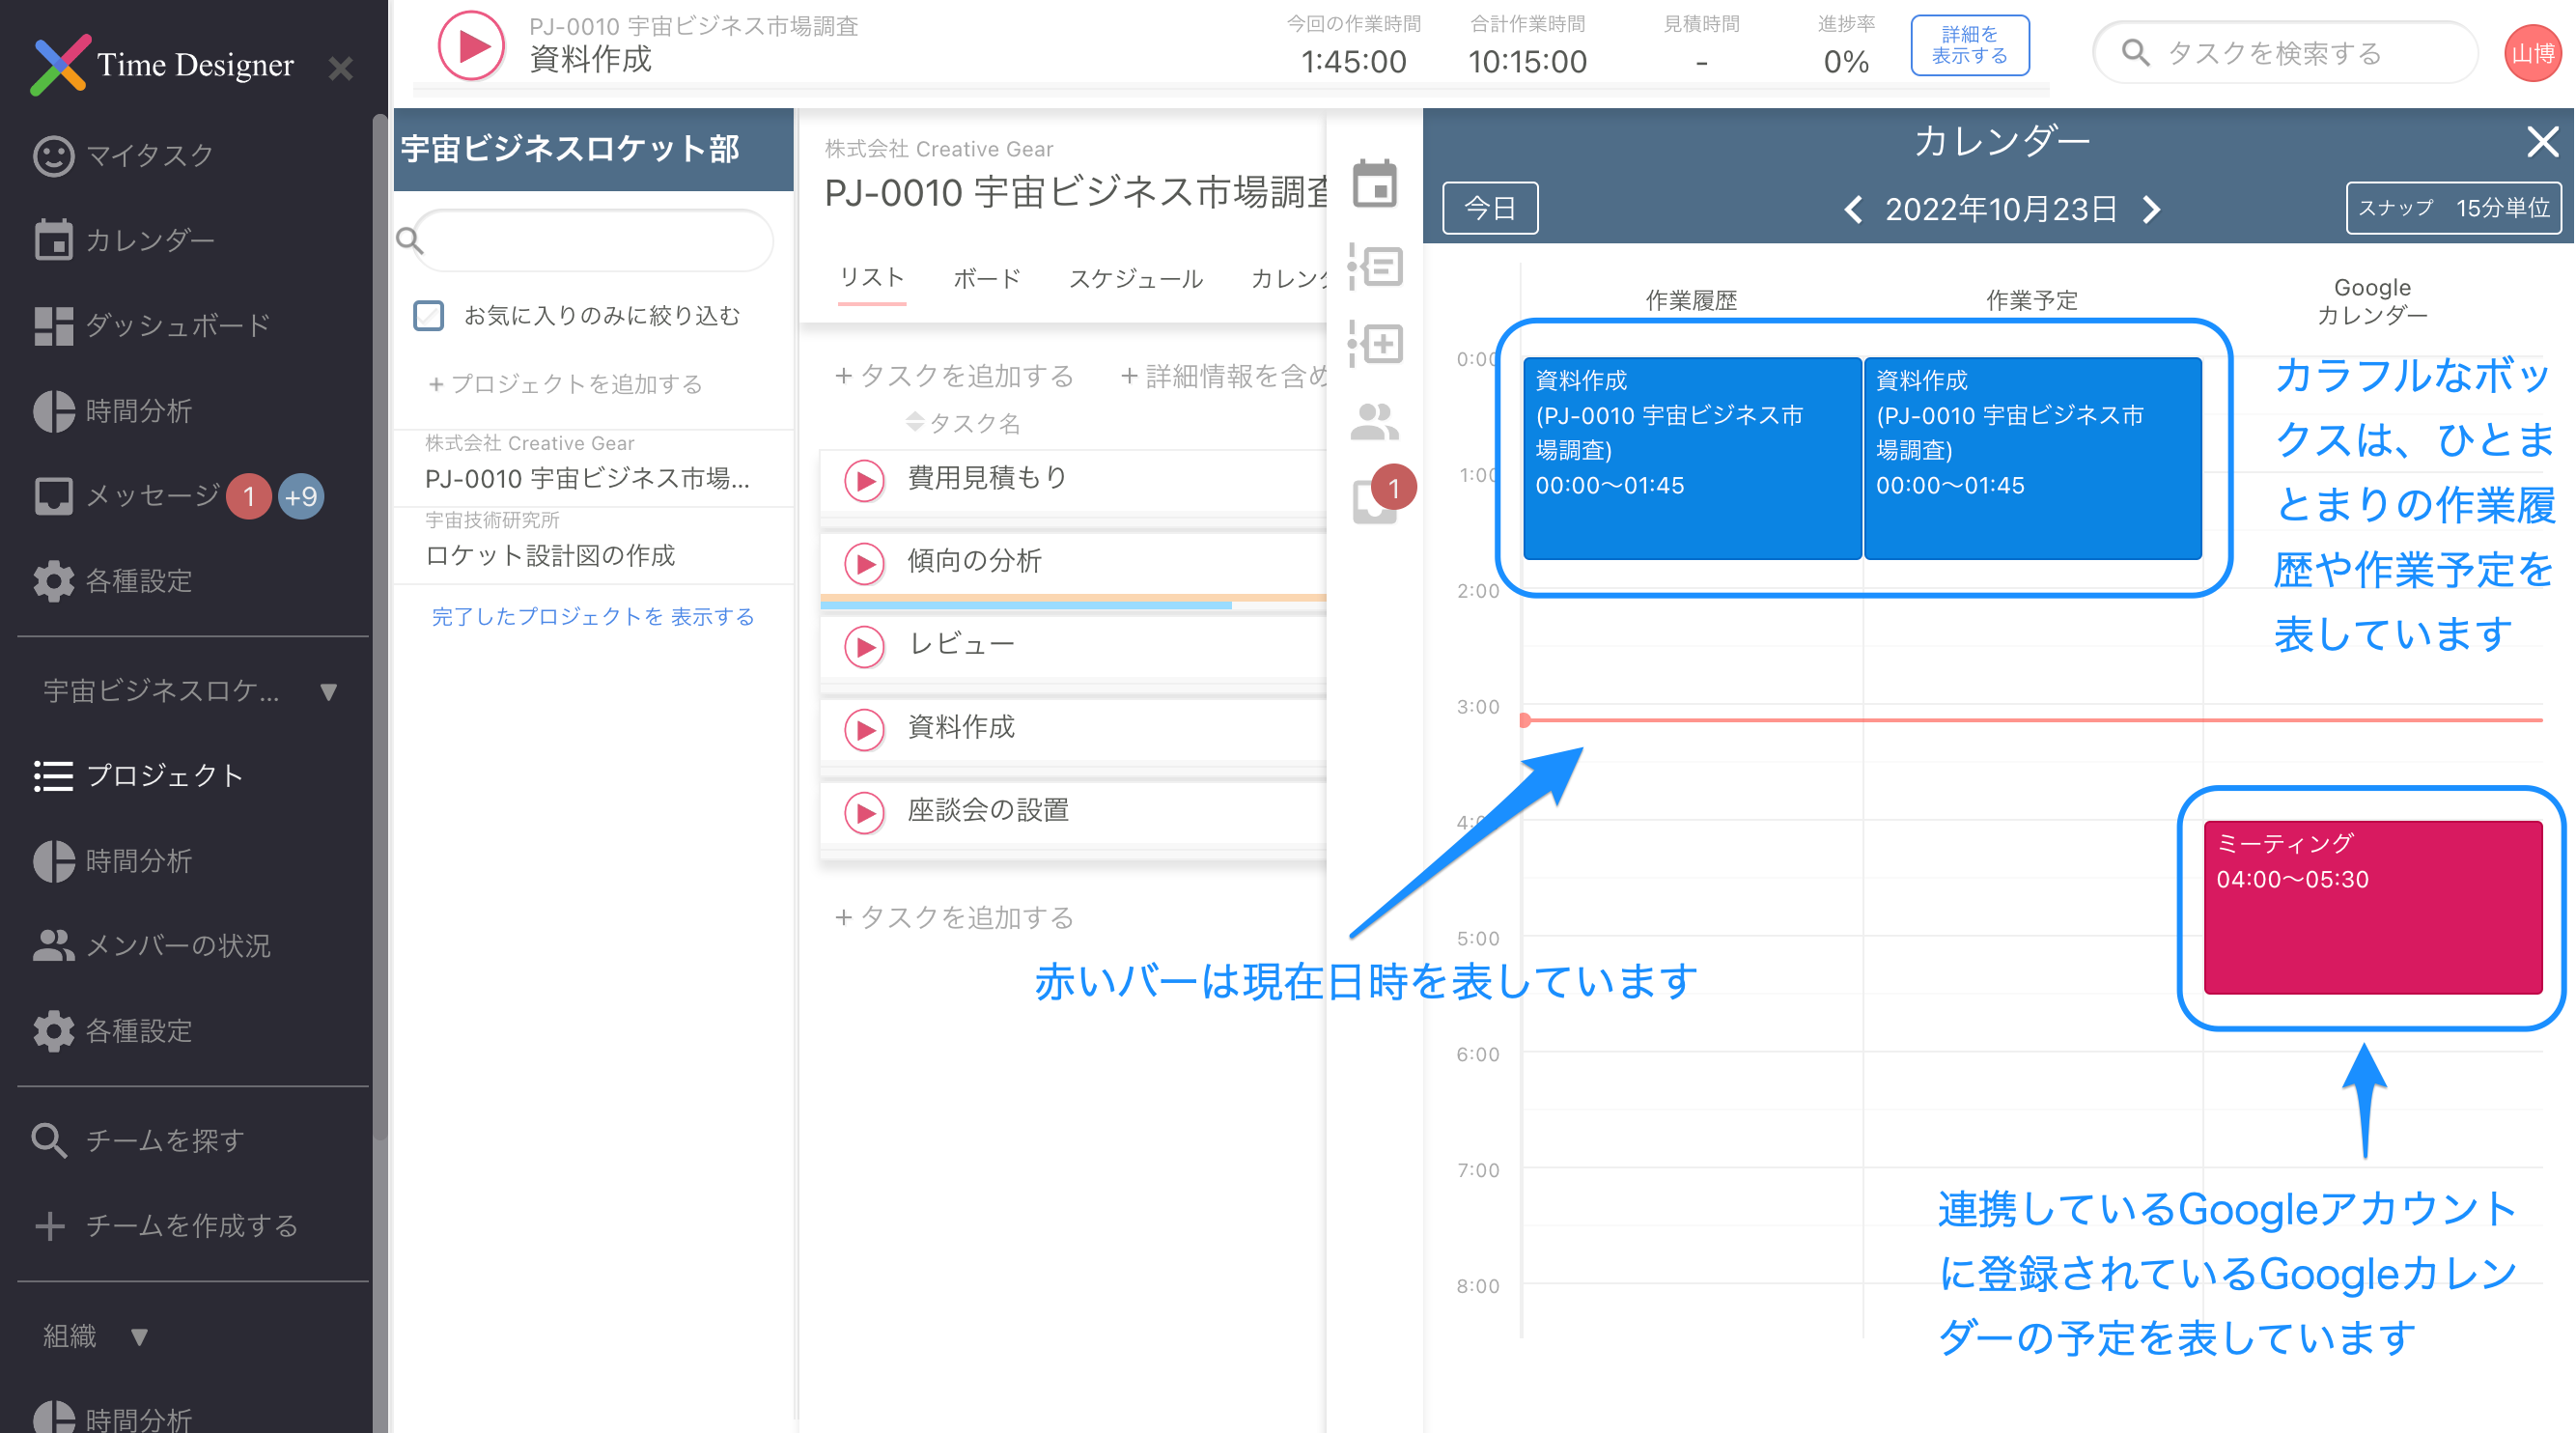This screenshot has height=1433, width=2576.
Task: Click inside the タスクを検索する search field
Action: [x=2280, y=53]
